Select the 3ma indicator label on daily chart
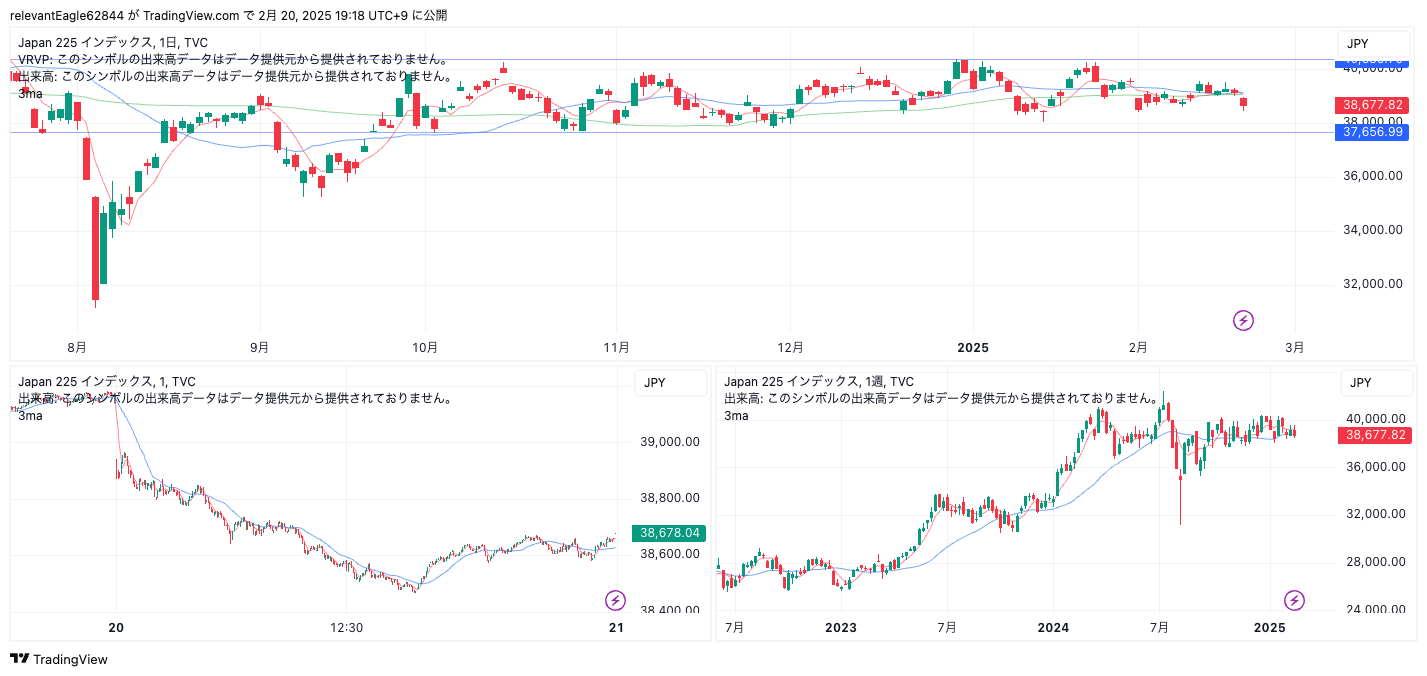The image size is (1427, 676). tap(30, 93)
